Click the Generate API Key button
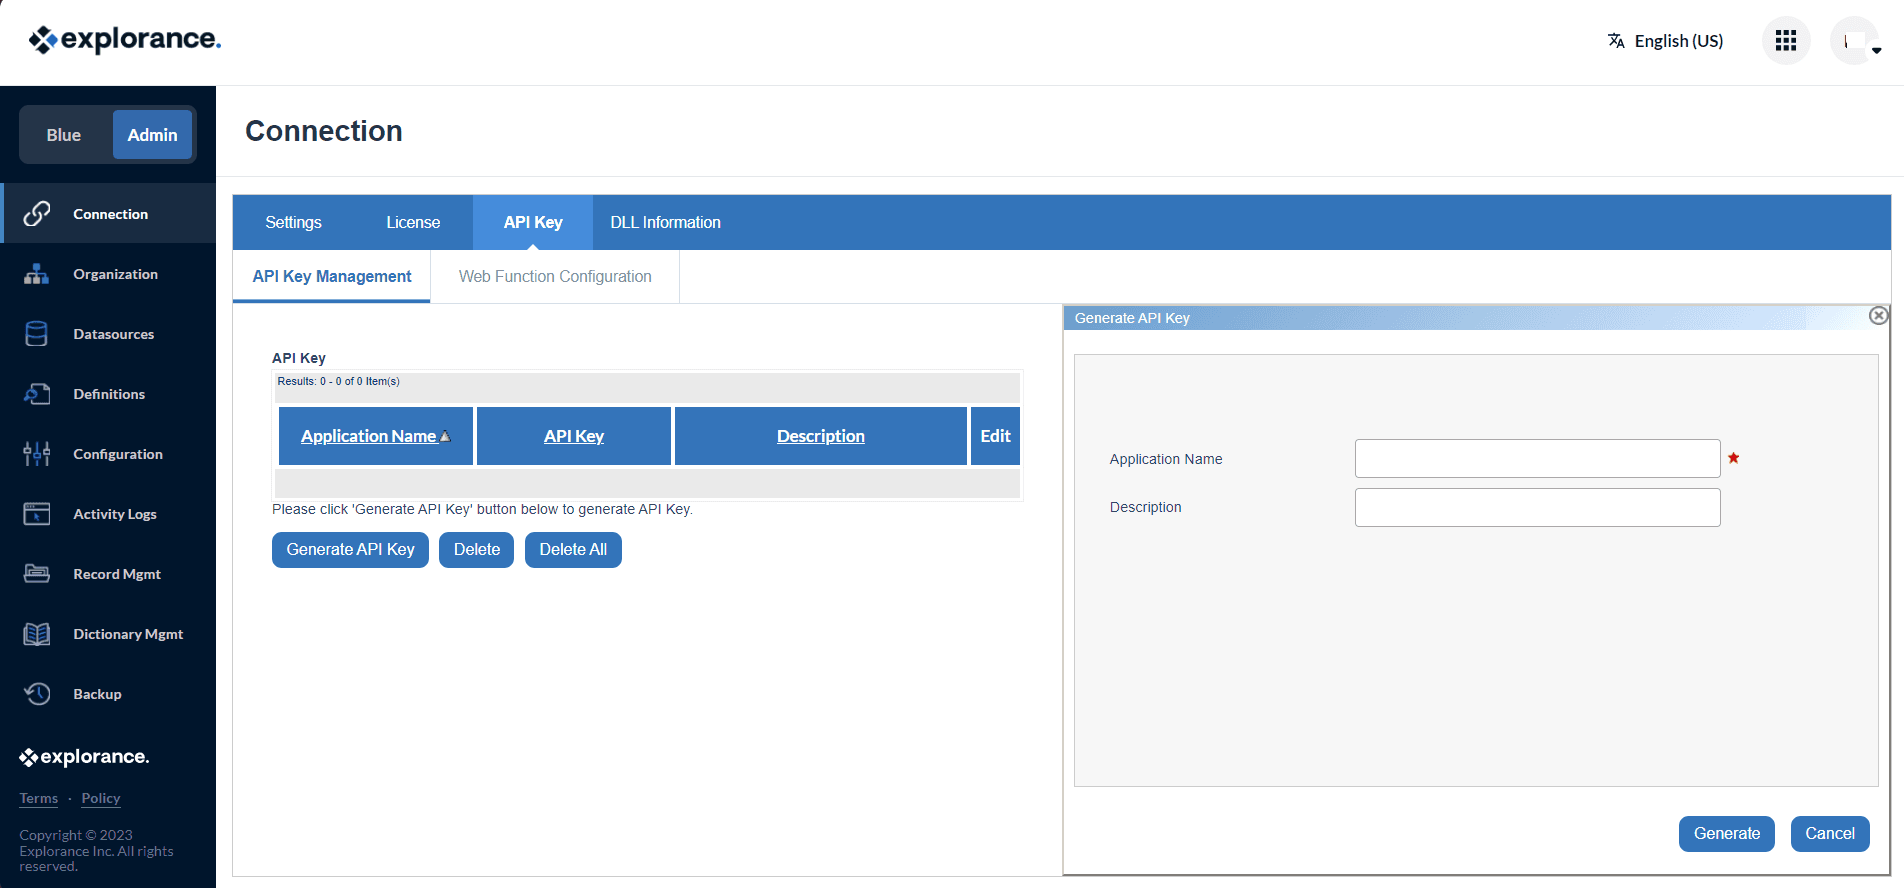 click(350, 550)
